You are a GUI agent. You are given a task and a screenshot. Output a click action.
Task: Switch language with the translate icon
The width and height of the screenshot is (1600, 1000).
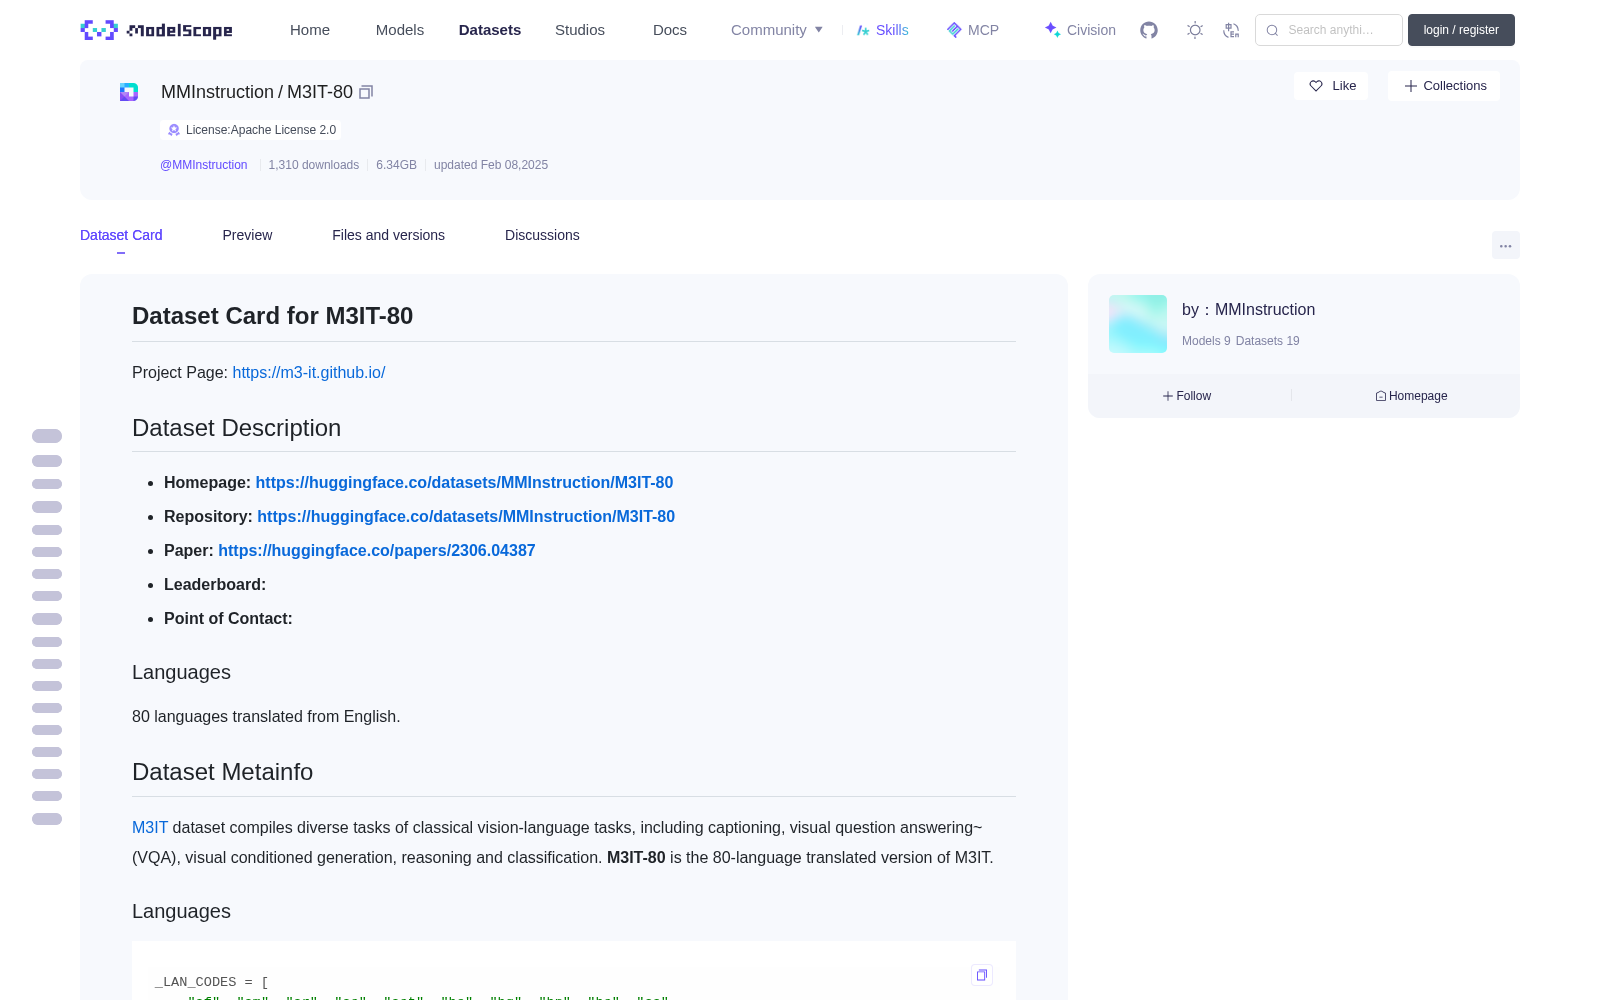1231,30
